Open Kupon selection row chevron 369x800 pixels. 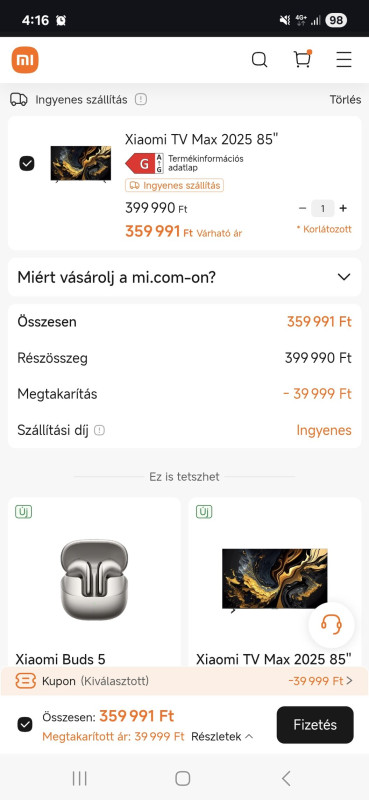(x=349, y=681)
